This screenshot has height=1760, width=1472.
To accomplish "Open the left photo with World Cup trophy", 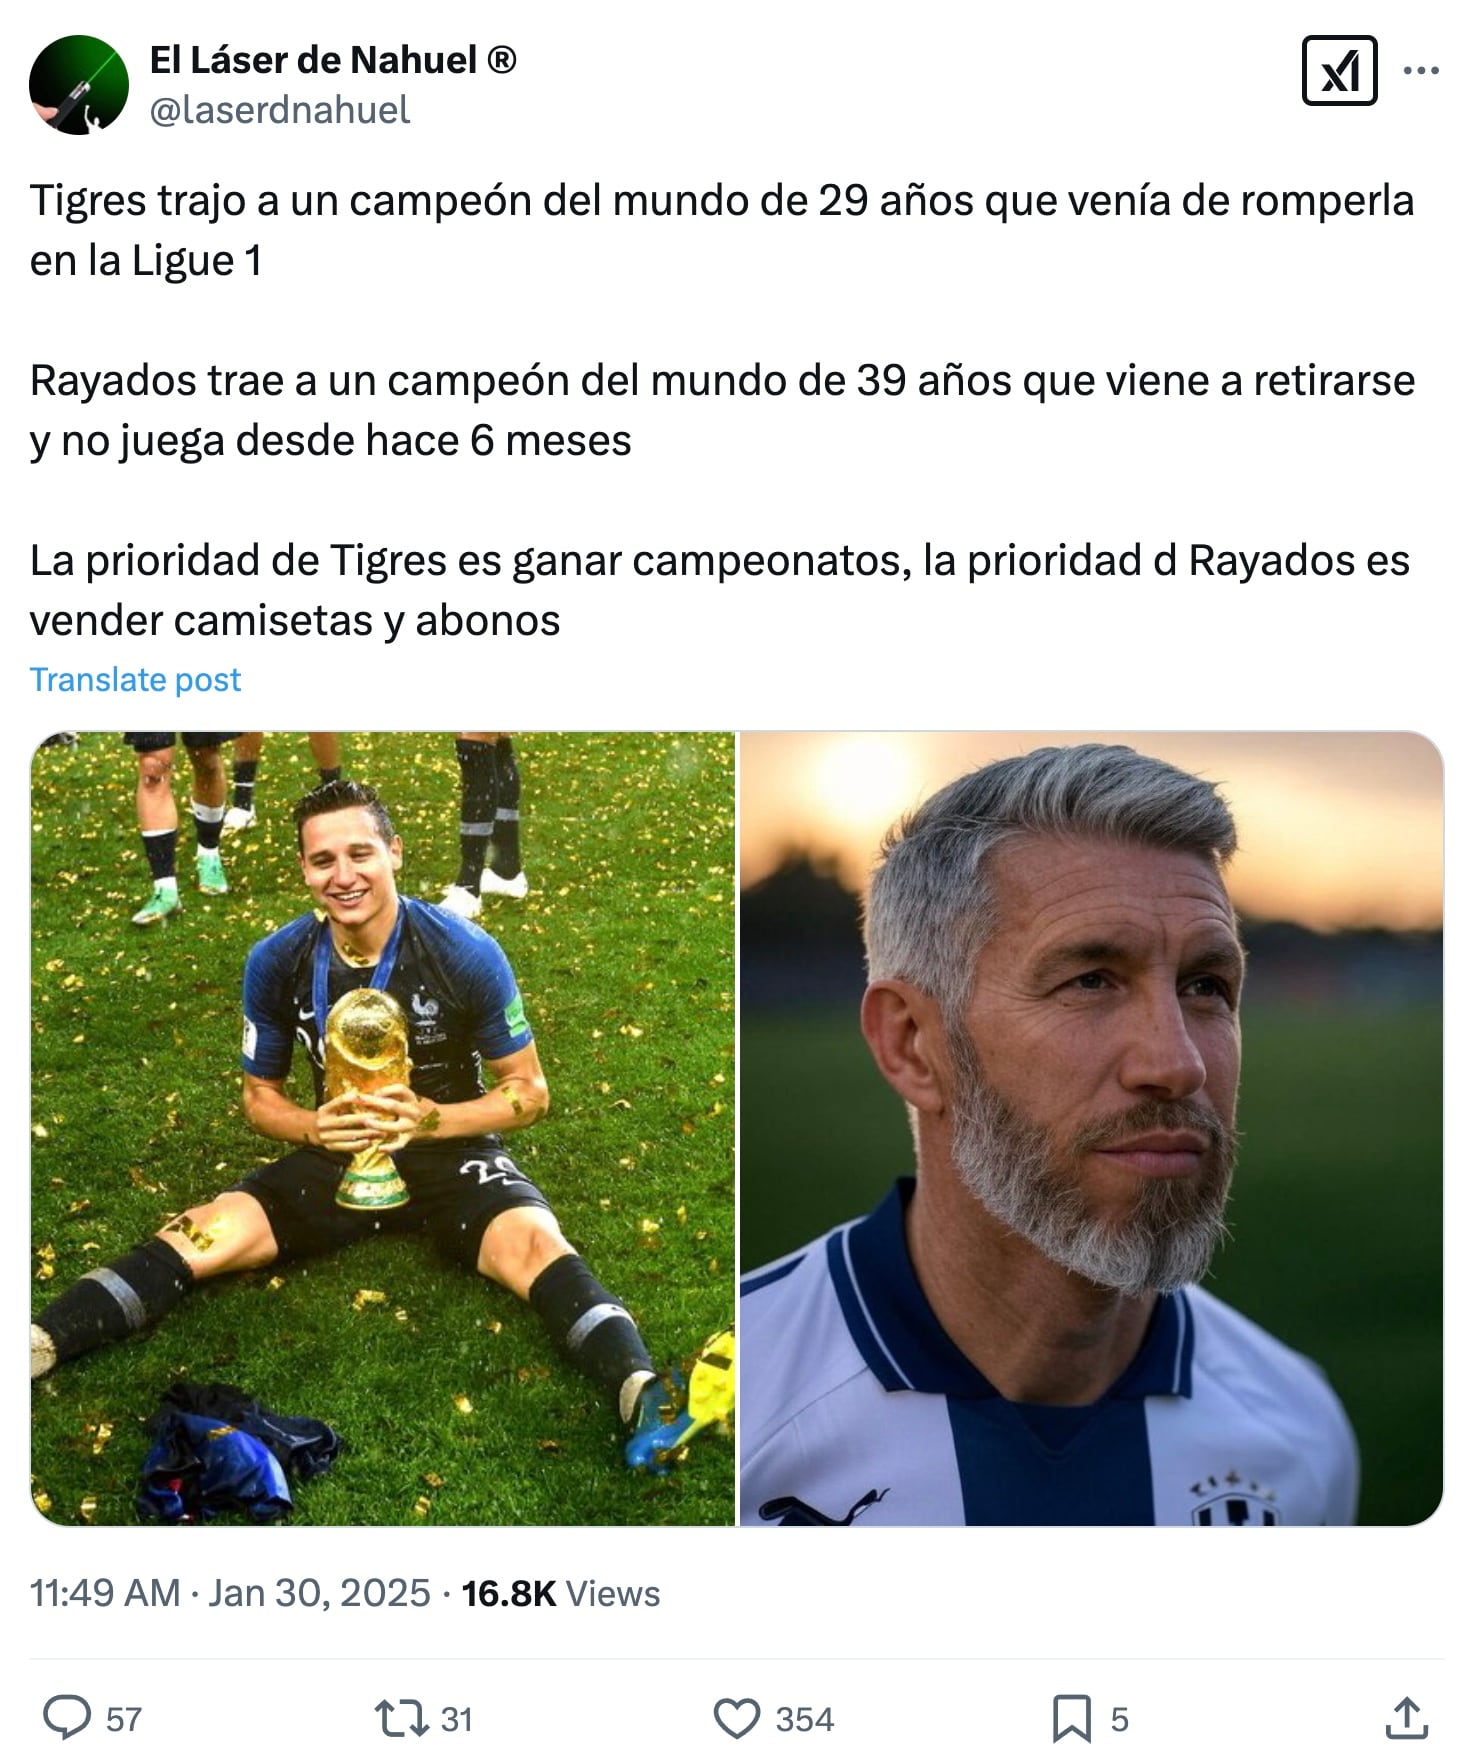I will pos(383,1129).
